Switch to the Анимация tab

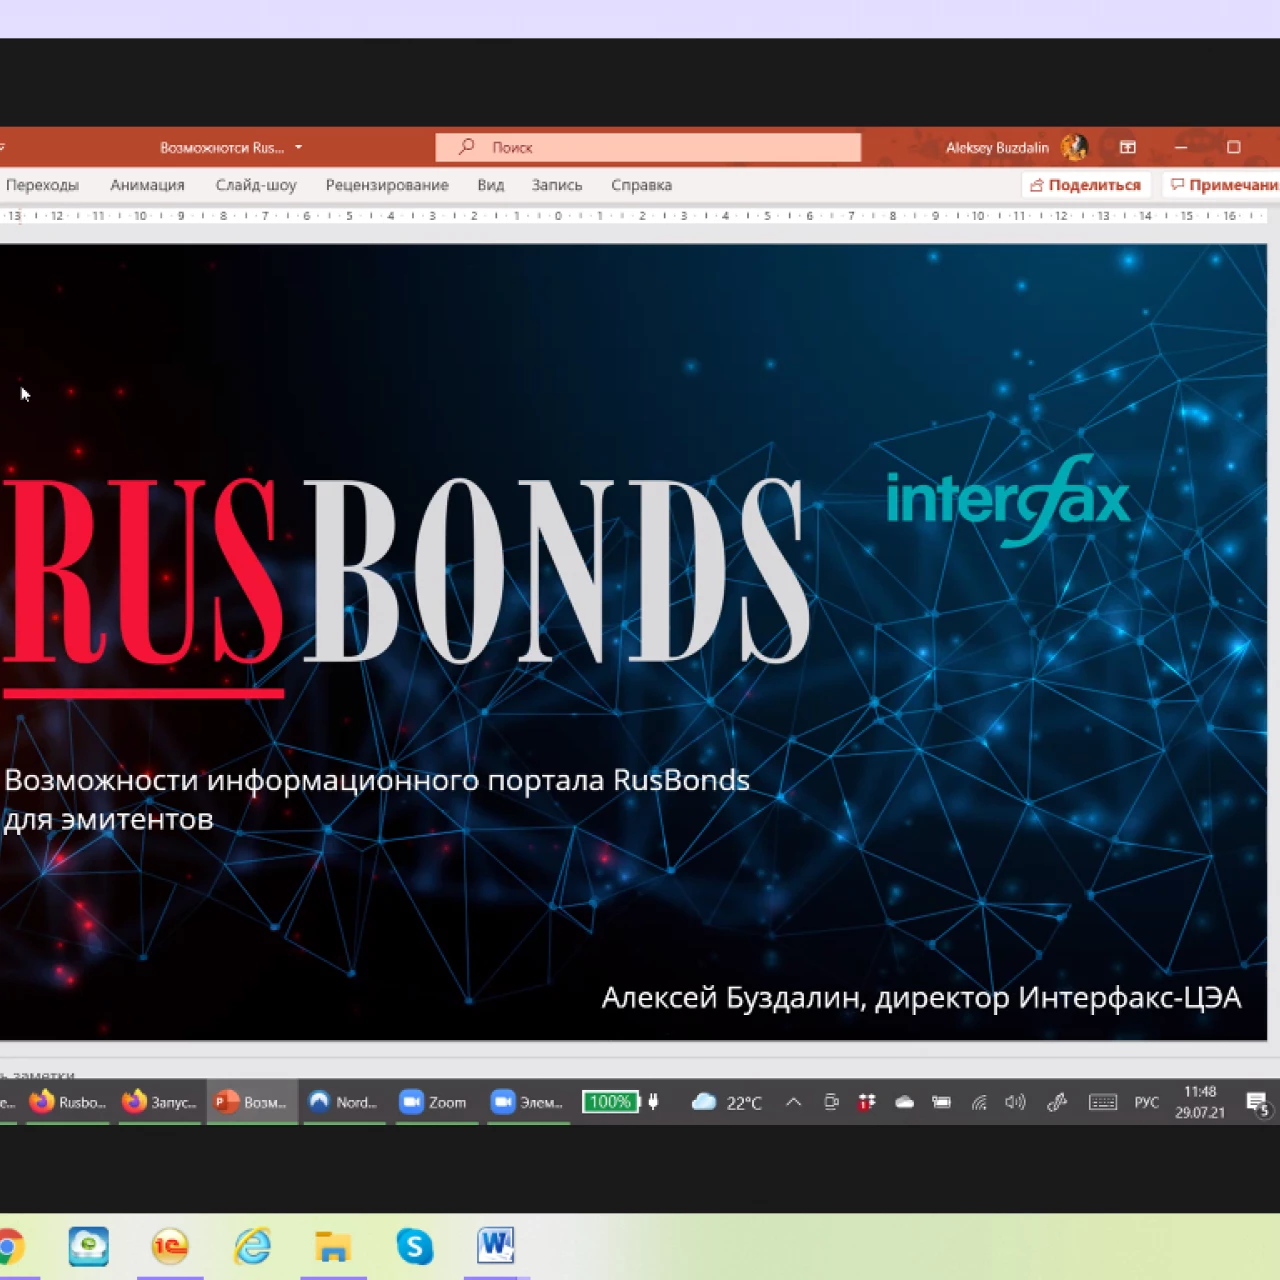pyautogui.click(x=147, y=185)
